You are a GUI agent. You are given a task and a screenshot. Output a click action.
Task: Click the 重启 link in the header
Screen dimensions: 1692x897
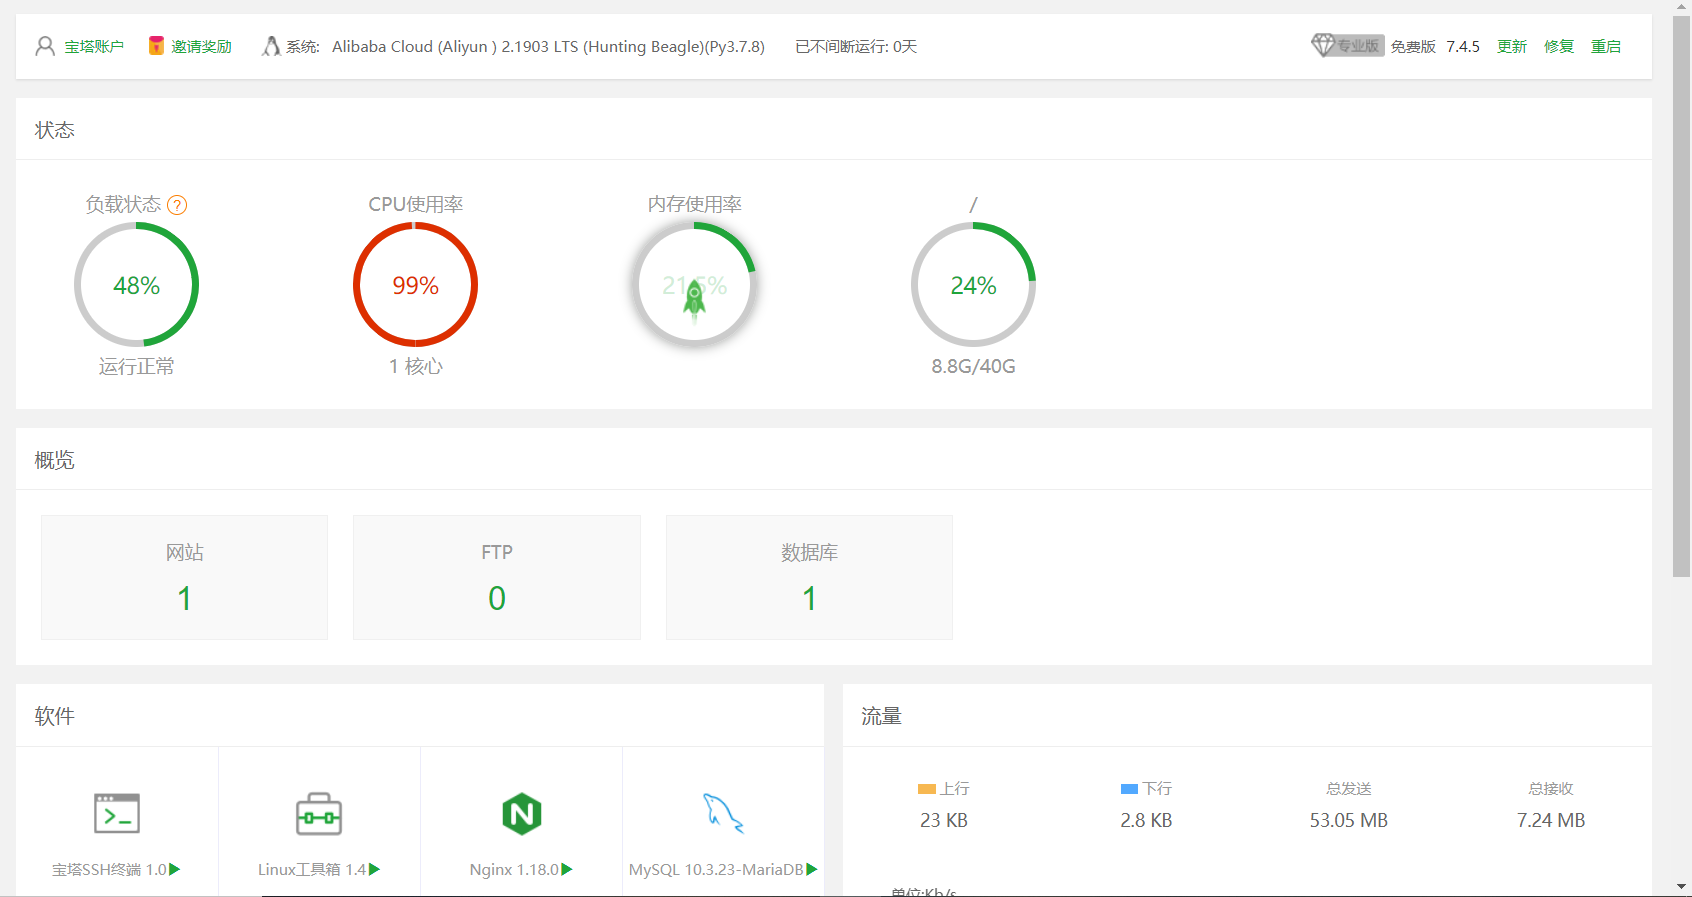1605,46
